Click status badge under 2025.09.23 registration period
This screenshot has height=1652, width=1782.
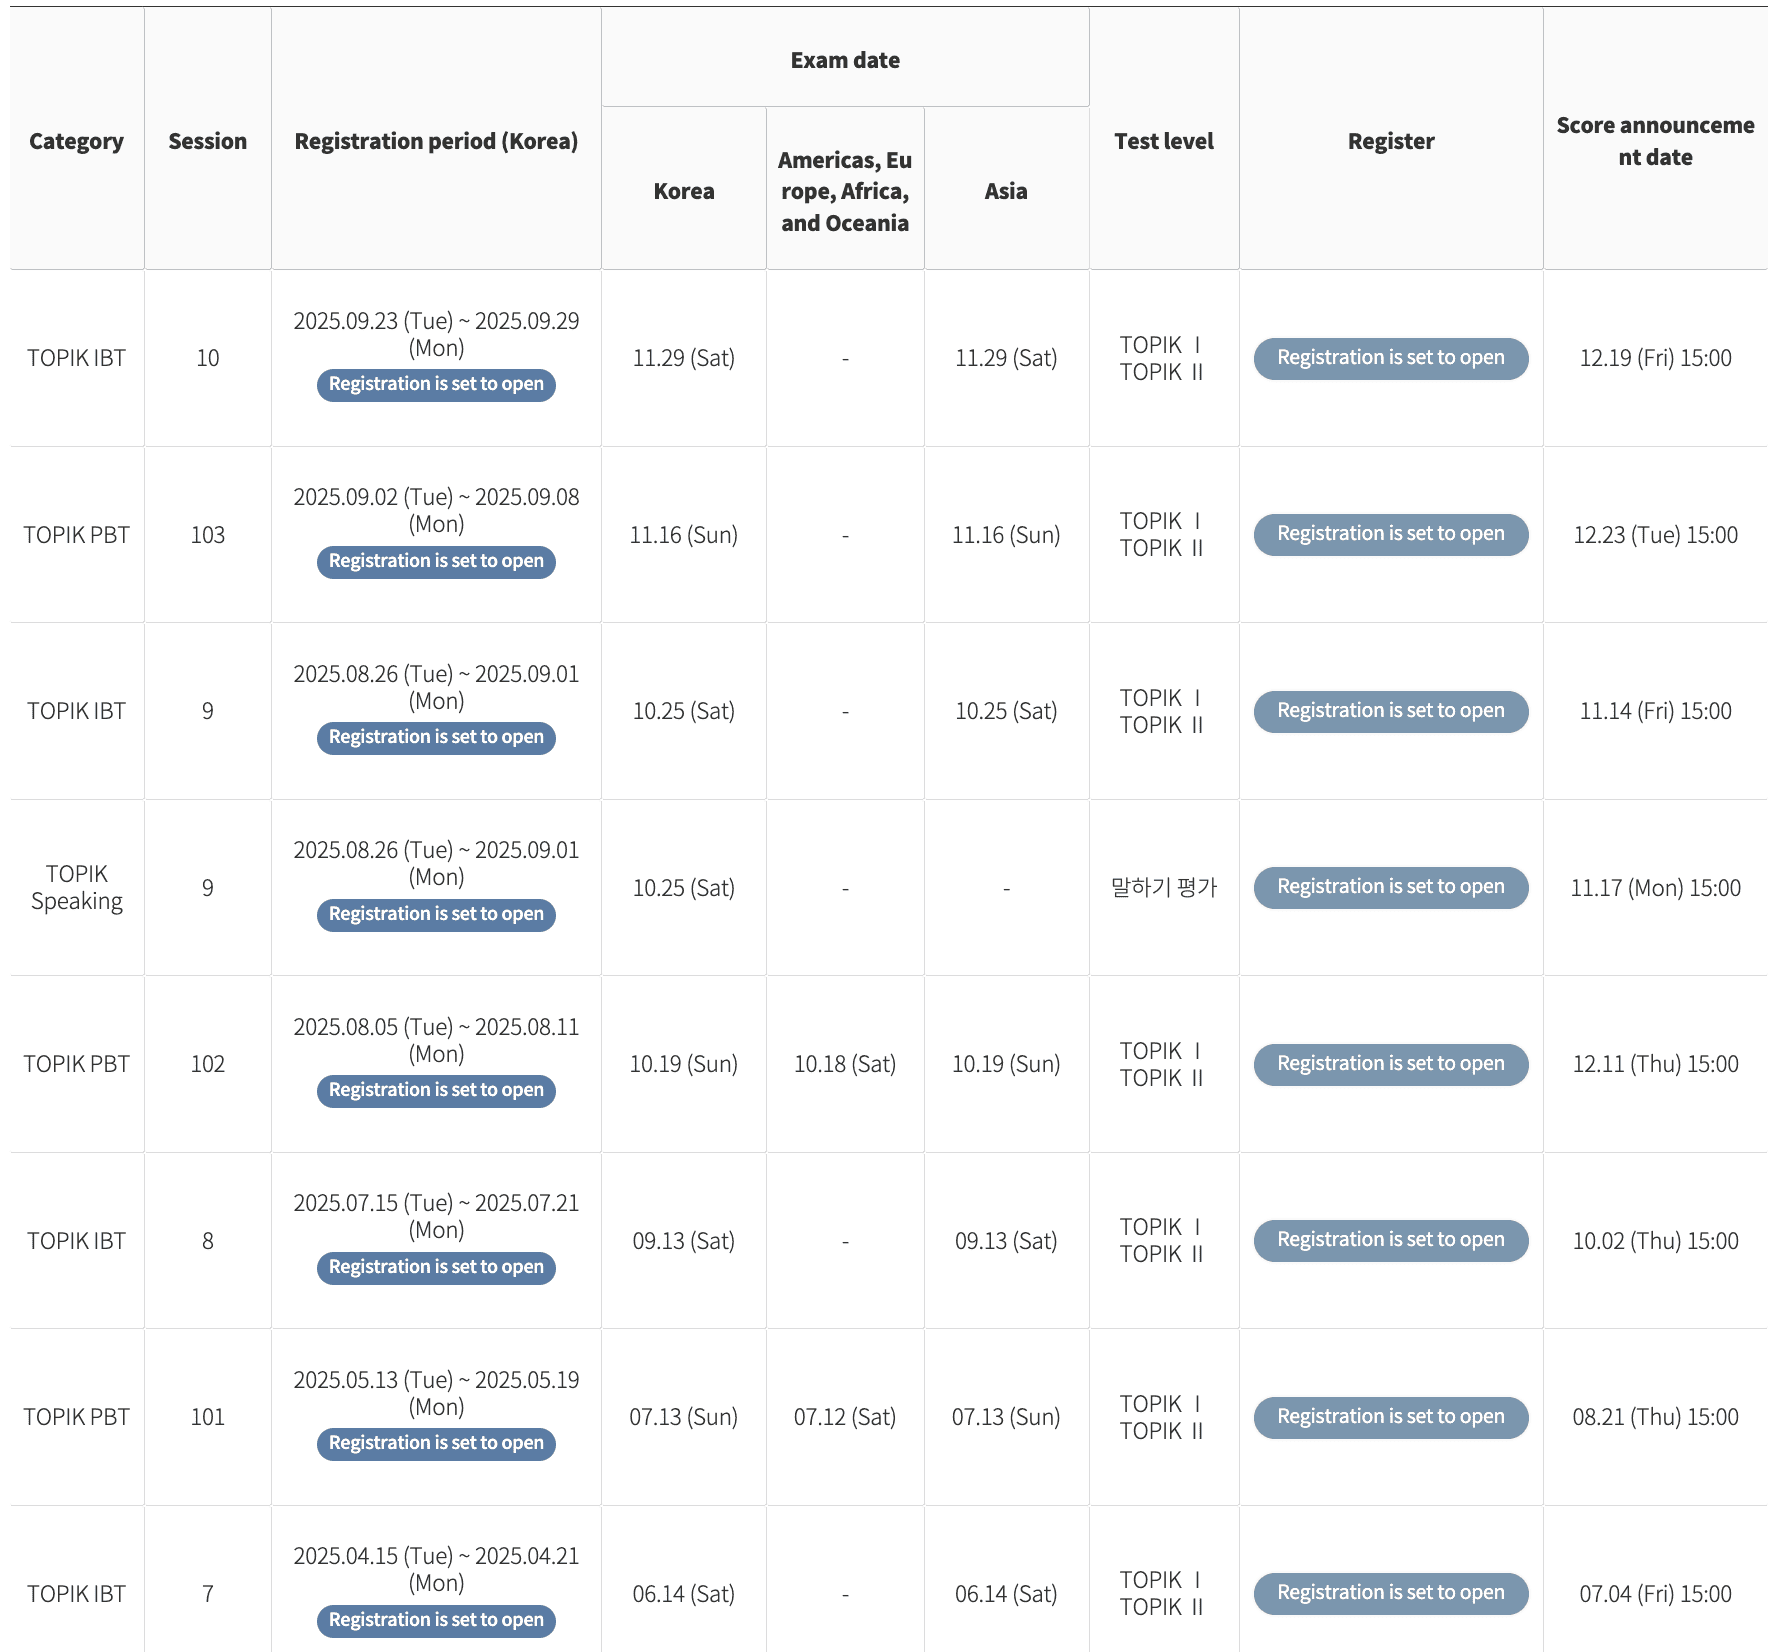click(436, 385)
